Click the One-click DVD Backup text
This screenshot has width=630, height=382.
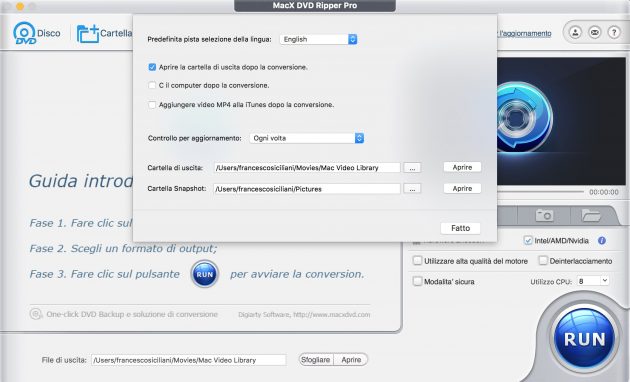[x=132, y=314]
